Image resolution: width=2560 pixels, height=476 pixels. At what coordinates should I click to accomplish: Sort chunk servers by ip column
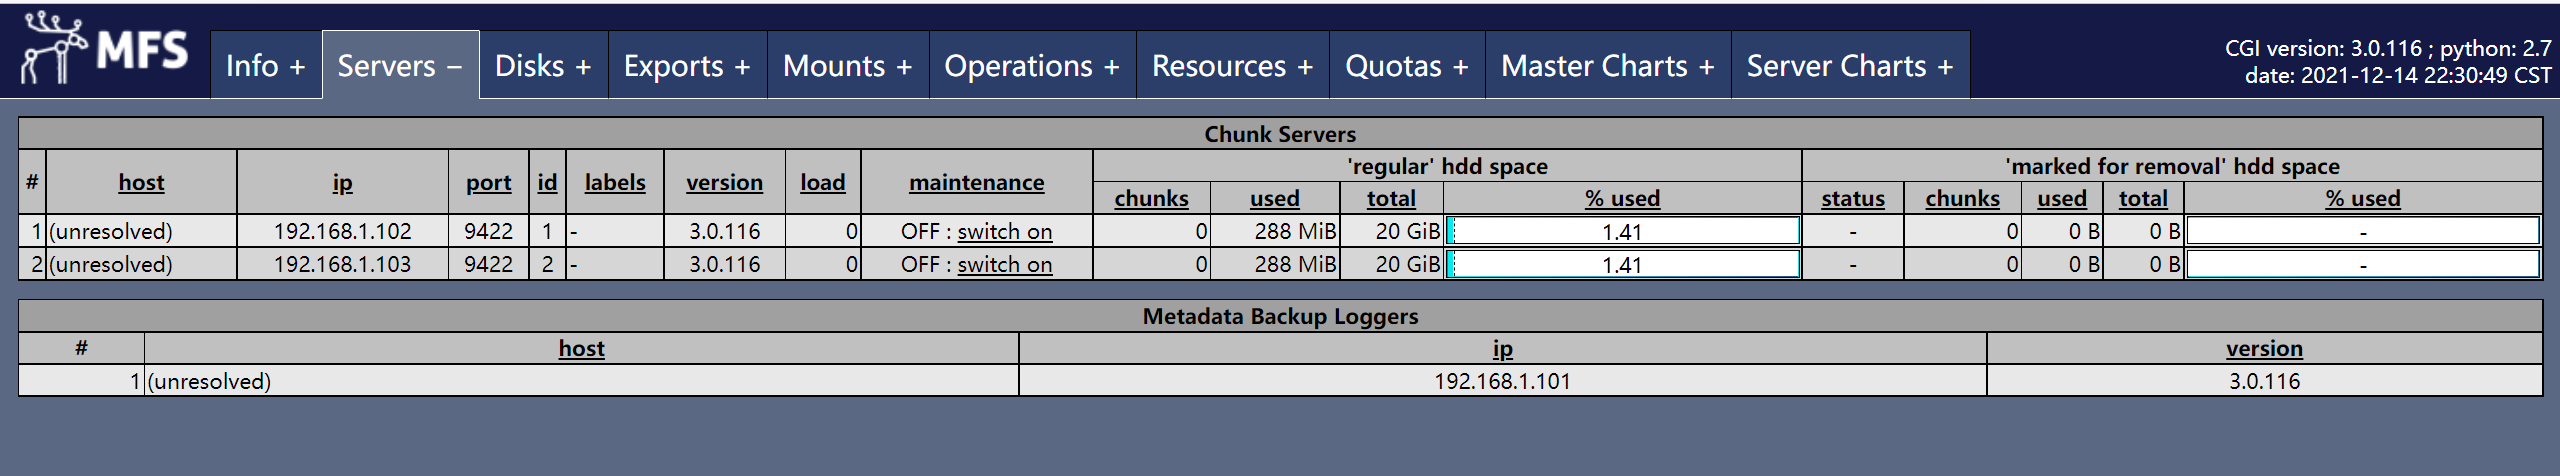342,182
